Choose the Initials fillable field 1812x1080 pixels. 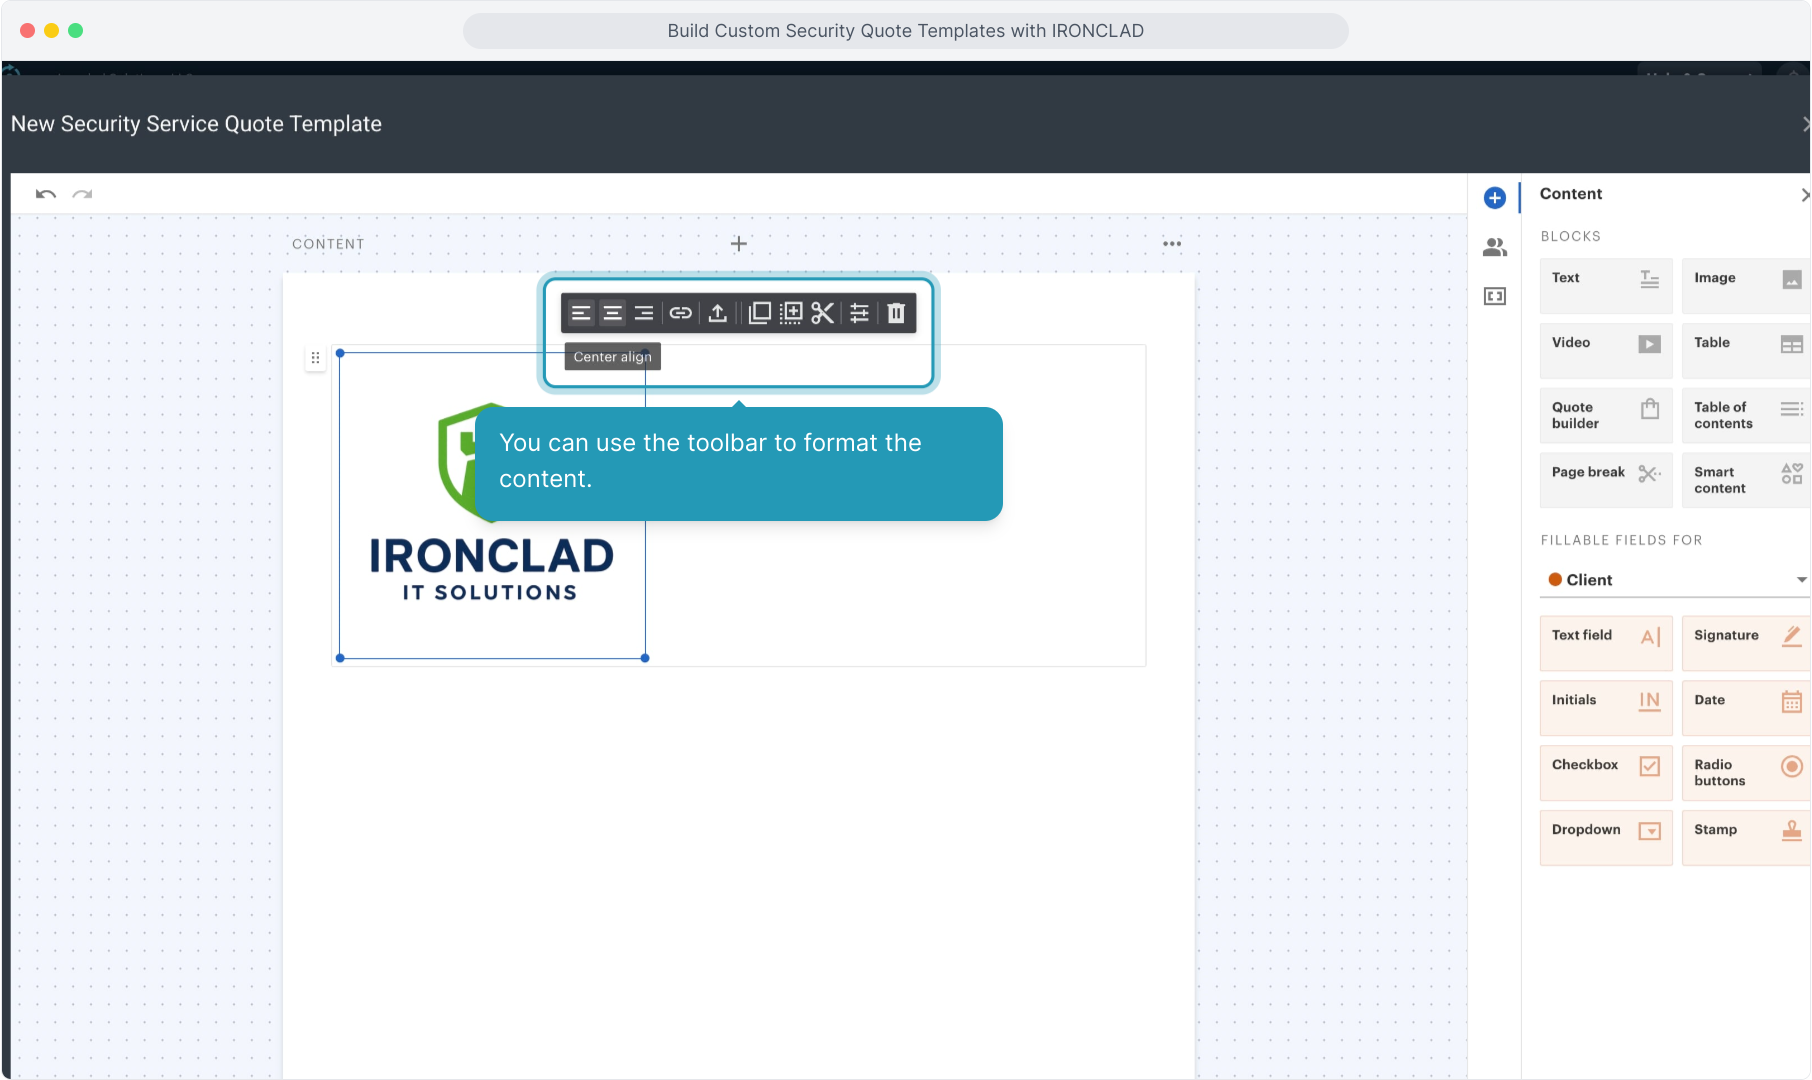tap(1606, 708)
